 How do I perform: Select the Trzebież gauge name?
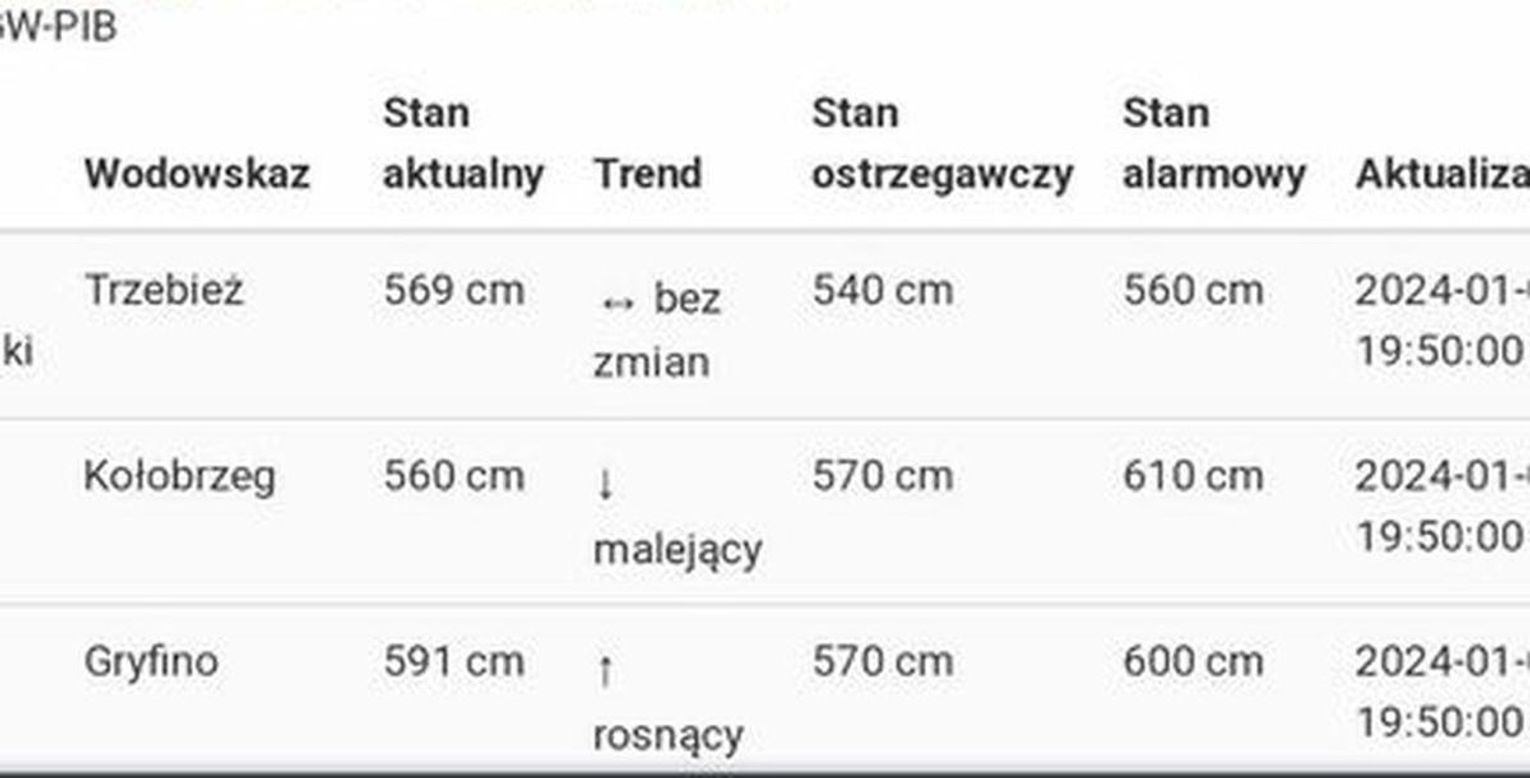click(x=164, y=291)
